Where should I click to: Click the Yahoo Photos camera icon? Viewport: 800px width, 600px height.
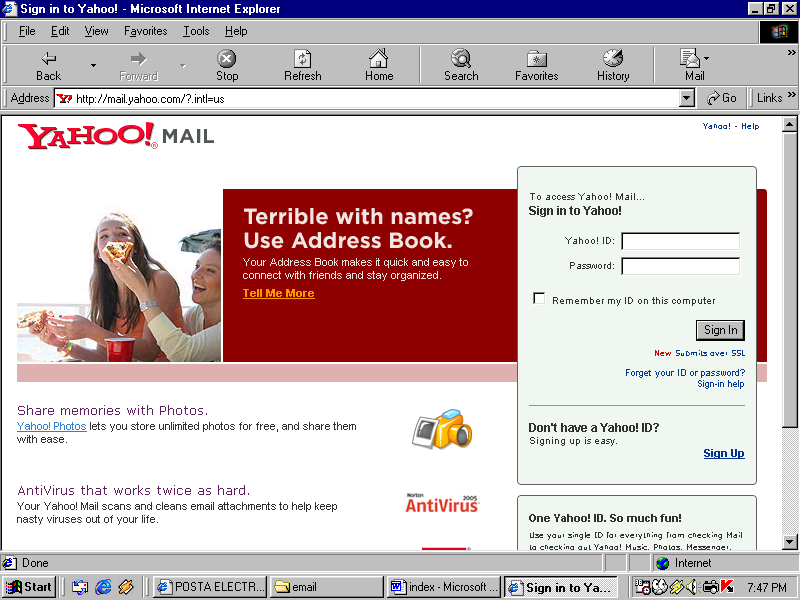coord(442,429)
